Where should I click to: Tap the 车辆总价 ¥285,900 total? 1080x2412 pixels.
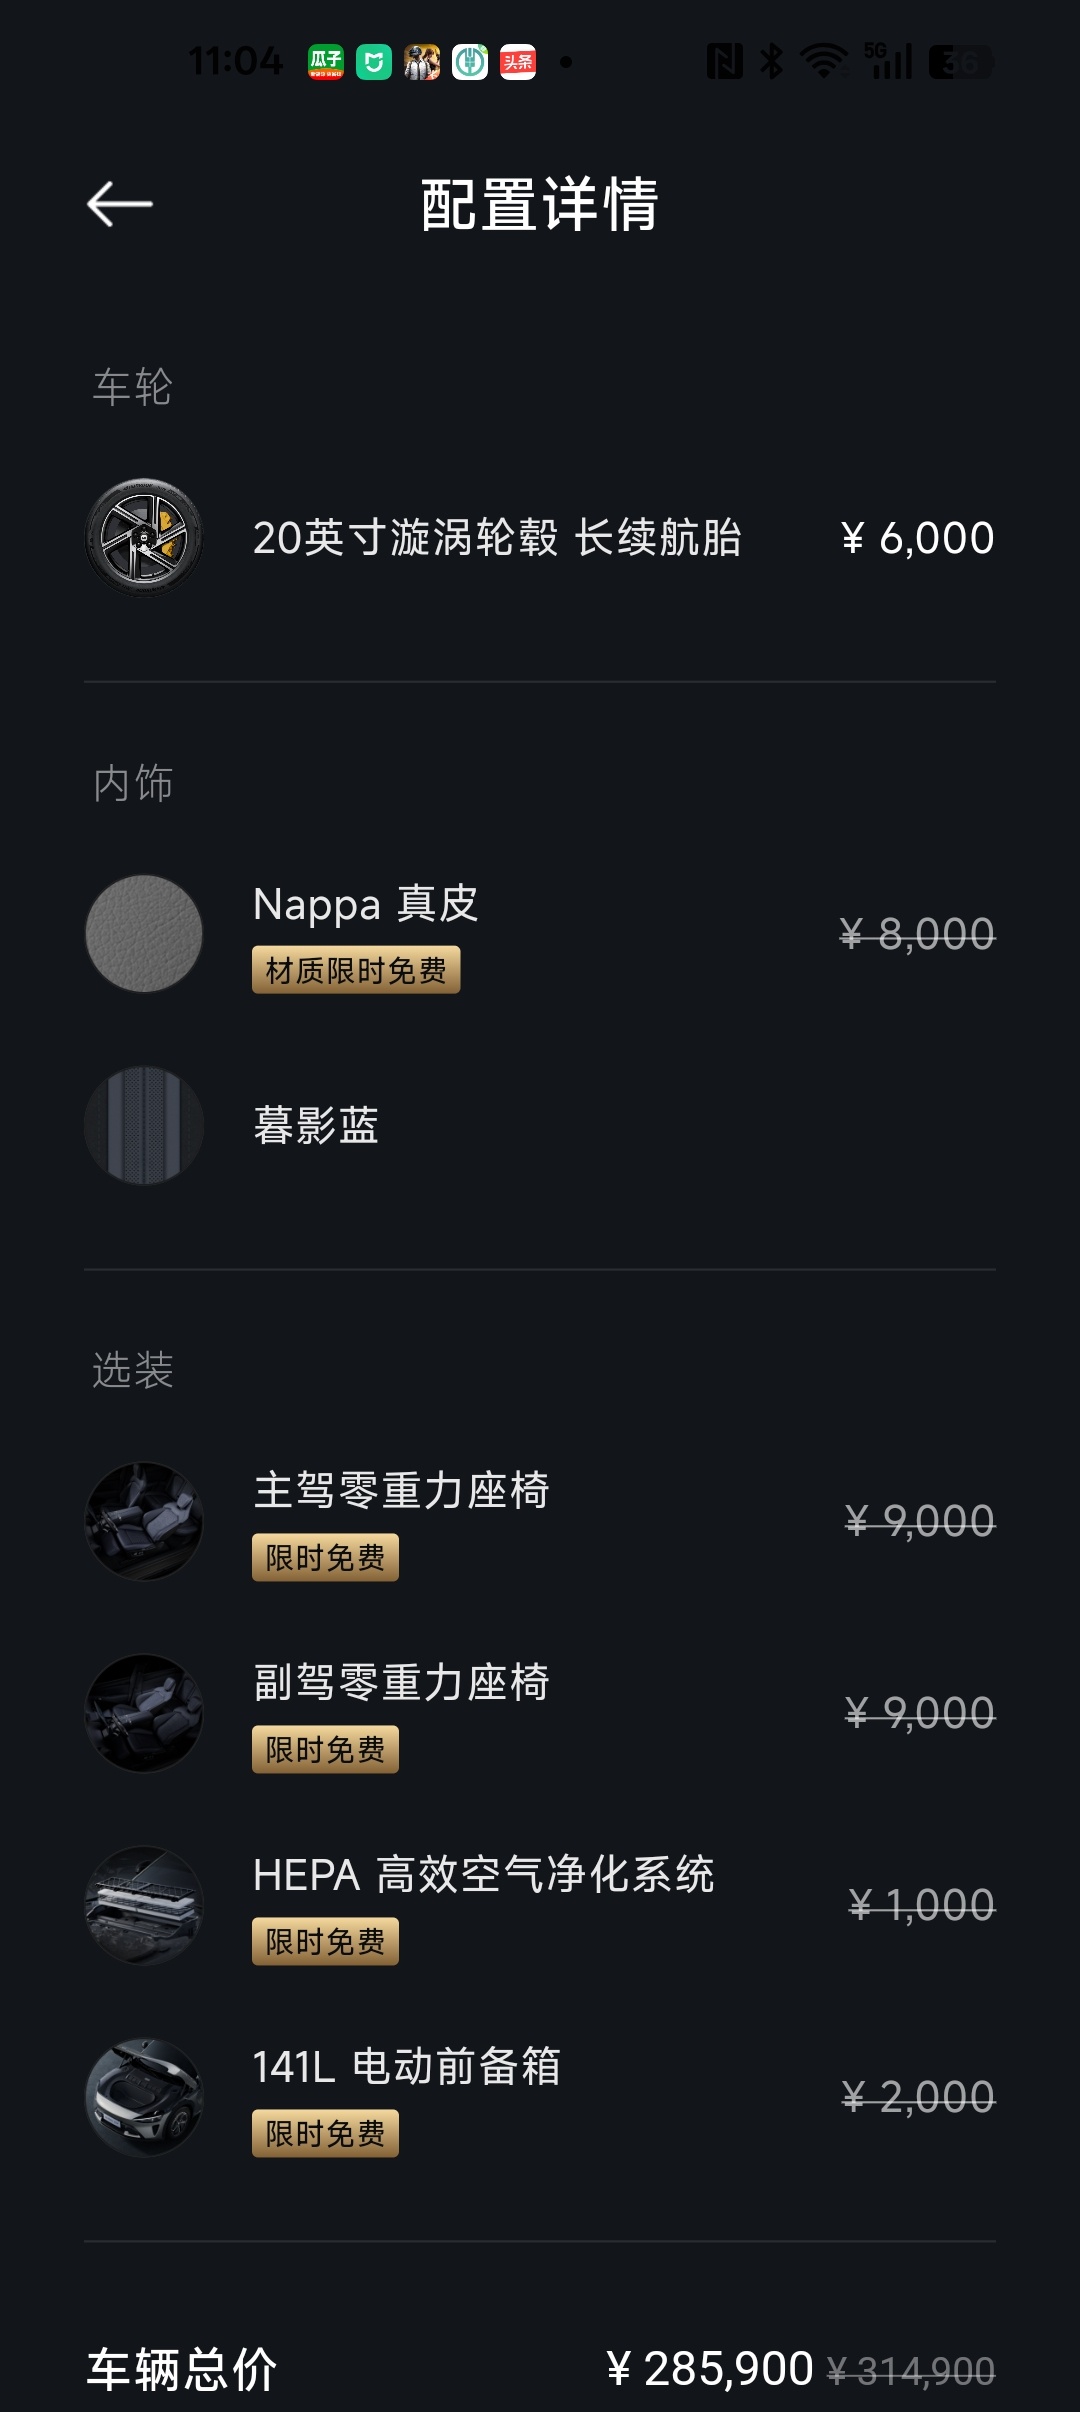point(710,2369)
